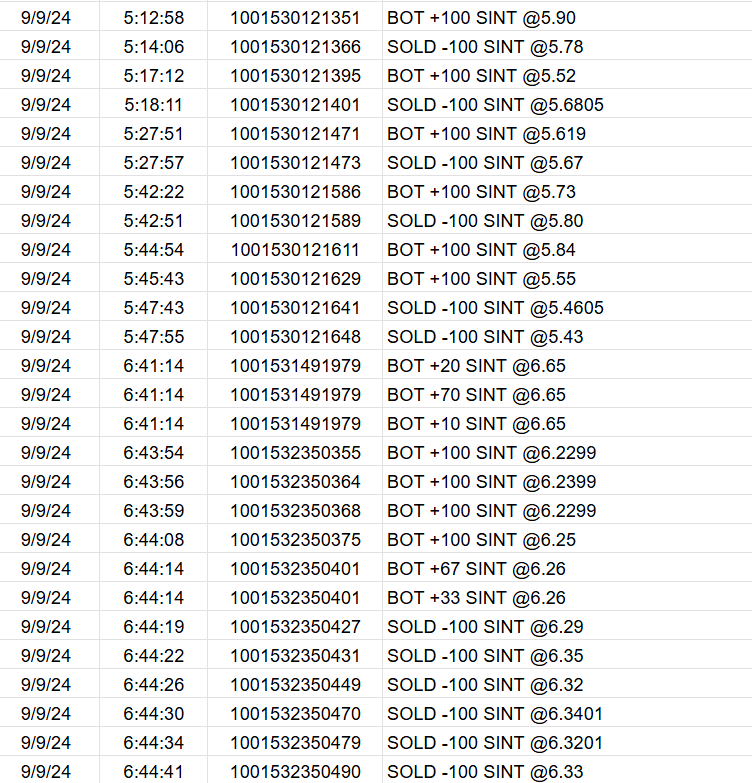Viewport: 752px width, 783px height.
Task: Select the BOT +70 SINT @6.65 cell
Action: 476,395
